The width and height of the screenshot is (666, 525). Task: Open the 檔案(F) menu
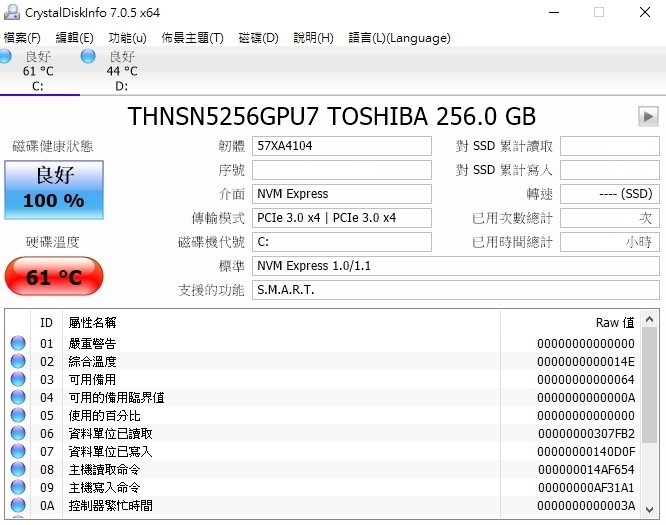[x=22, y=38]
